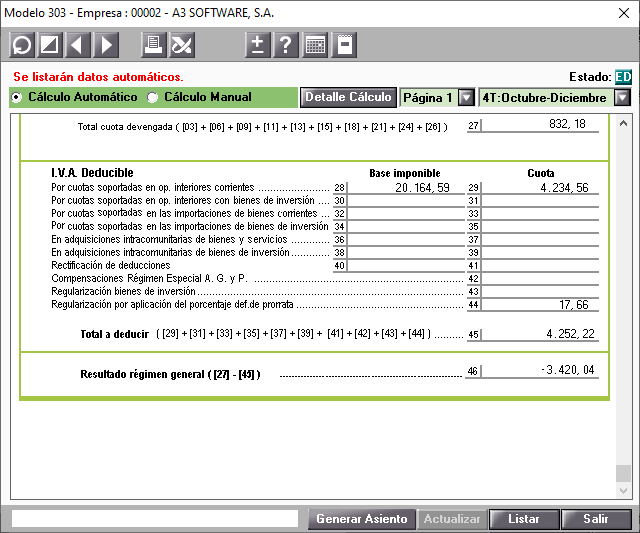The height and width of the screenshot is (533, 640).
Task: Click field 45 total a deducir 4.252,22
Action: [x=540, y=334]
